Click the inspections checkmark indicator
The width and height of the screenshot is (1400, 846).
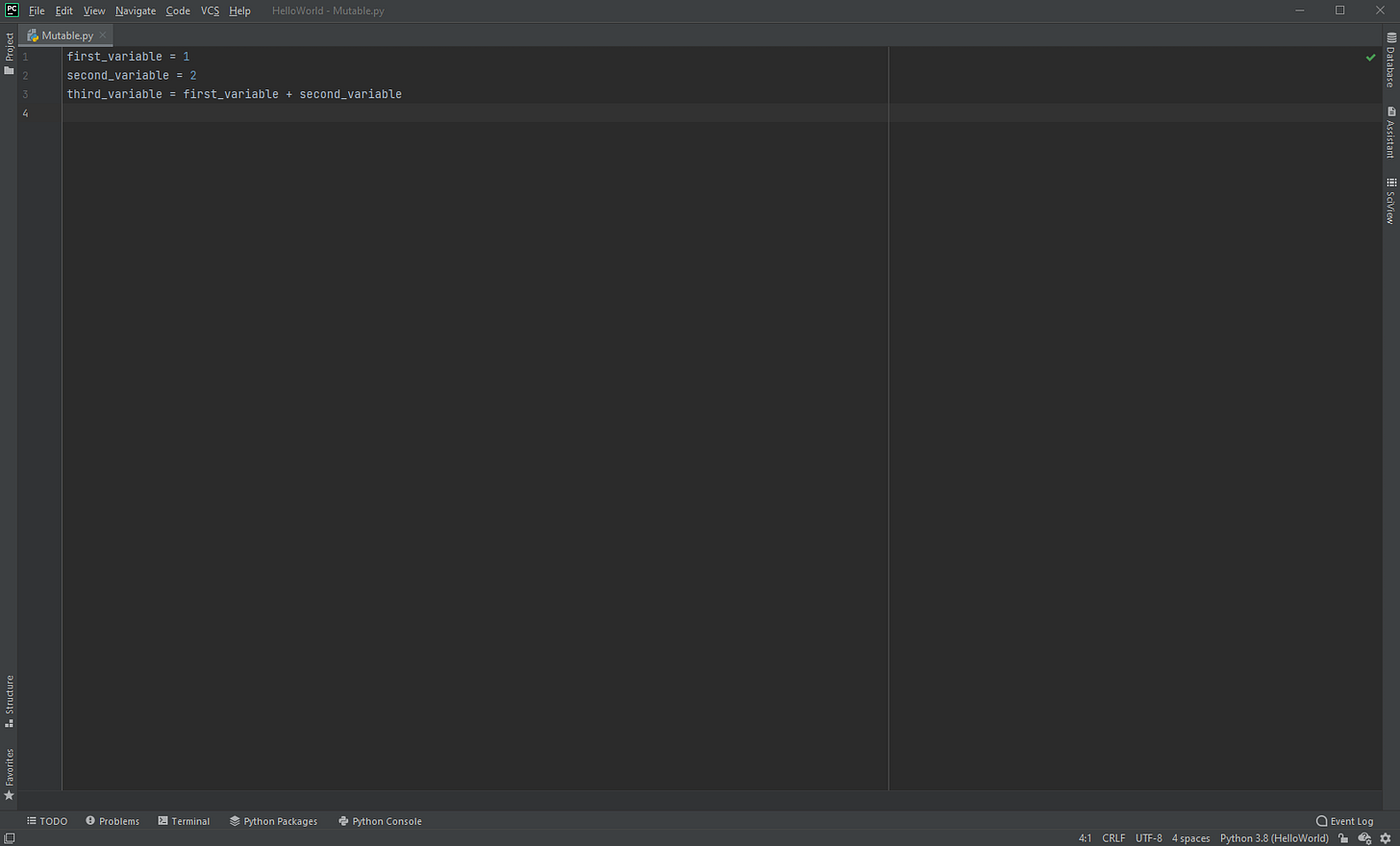pyautogui.click(x=1371, y=57)
